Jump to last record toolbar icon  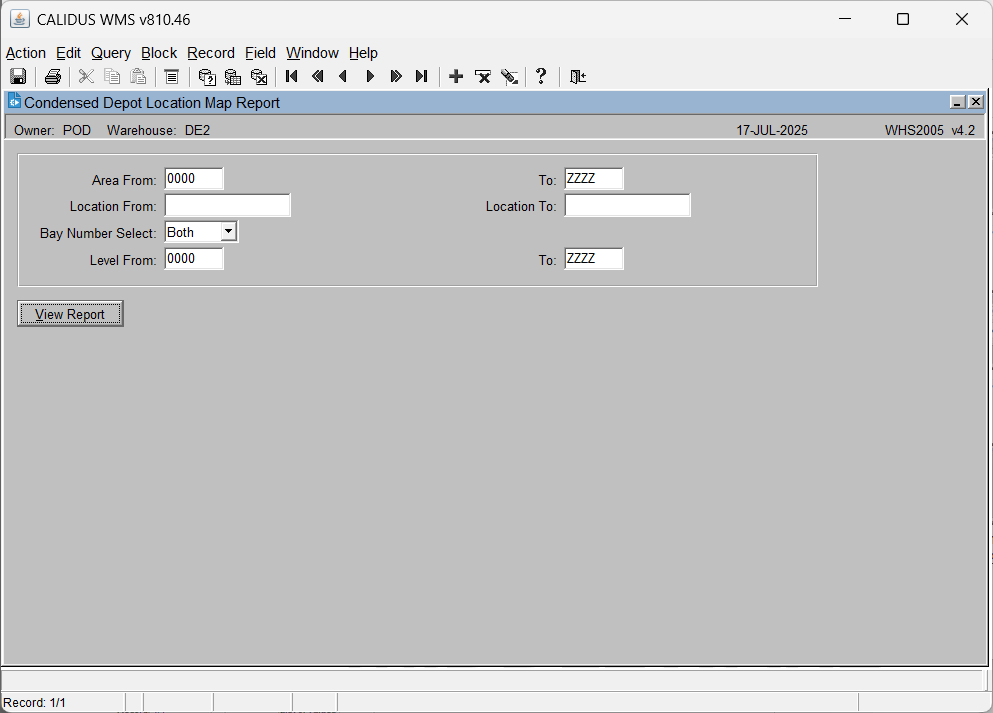[x=422, y=77]
